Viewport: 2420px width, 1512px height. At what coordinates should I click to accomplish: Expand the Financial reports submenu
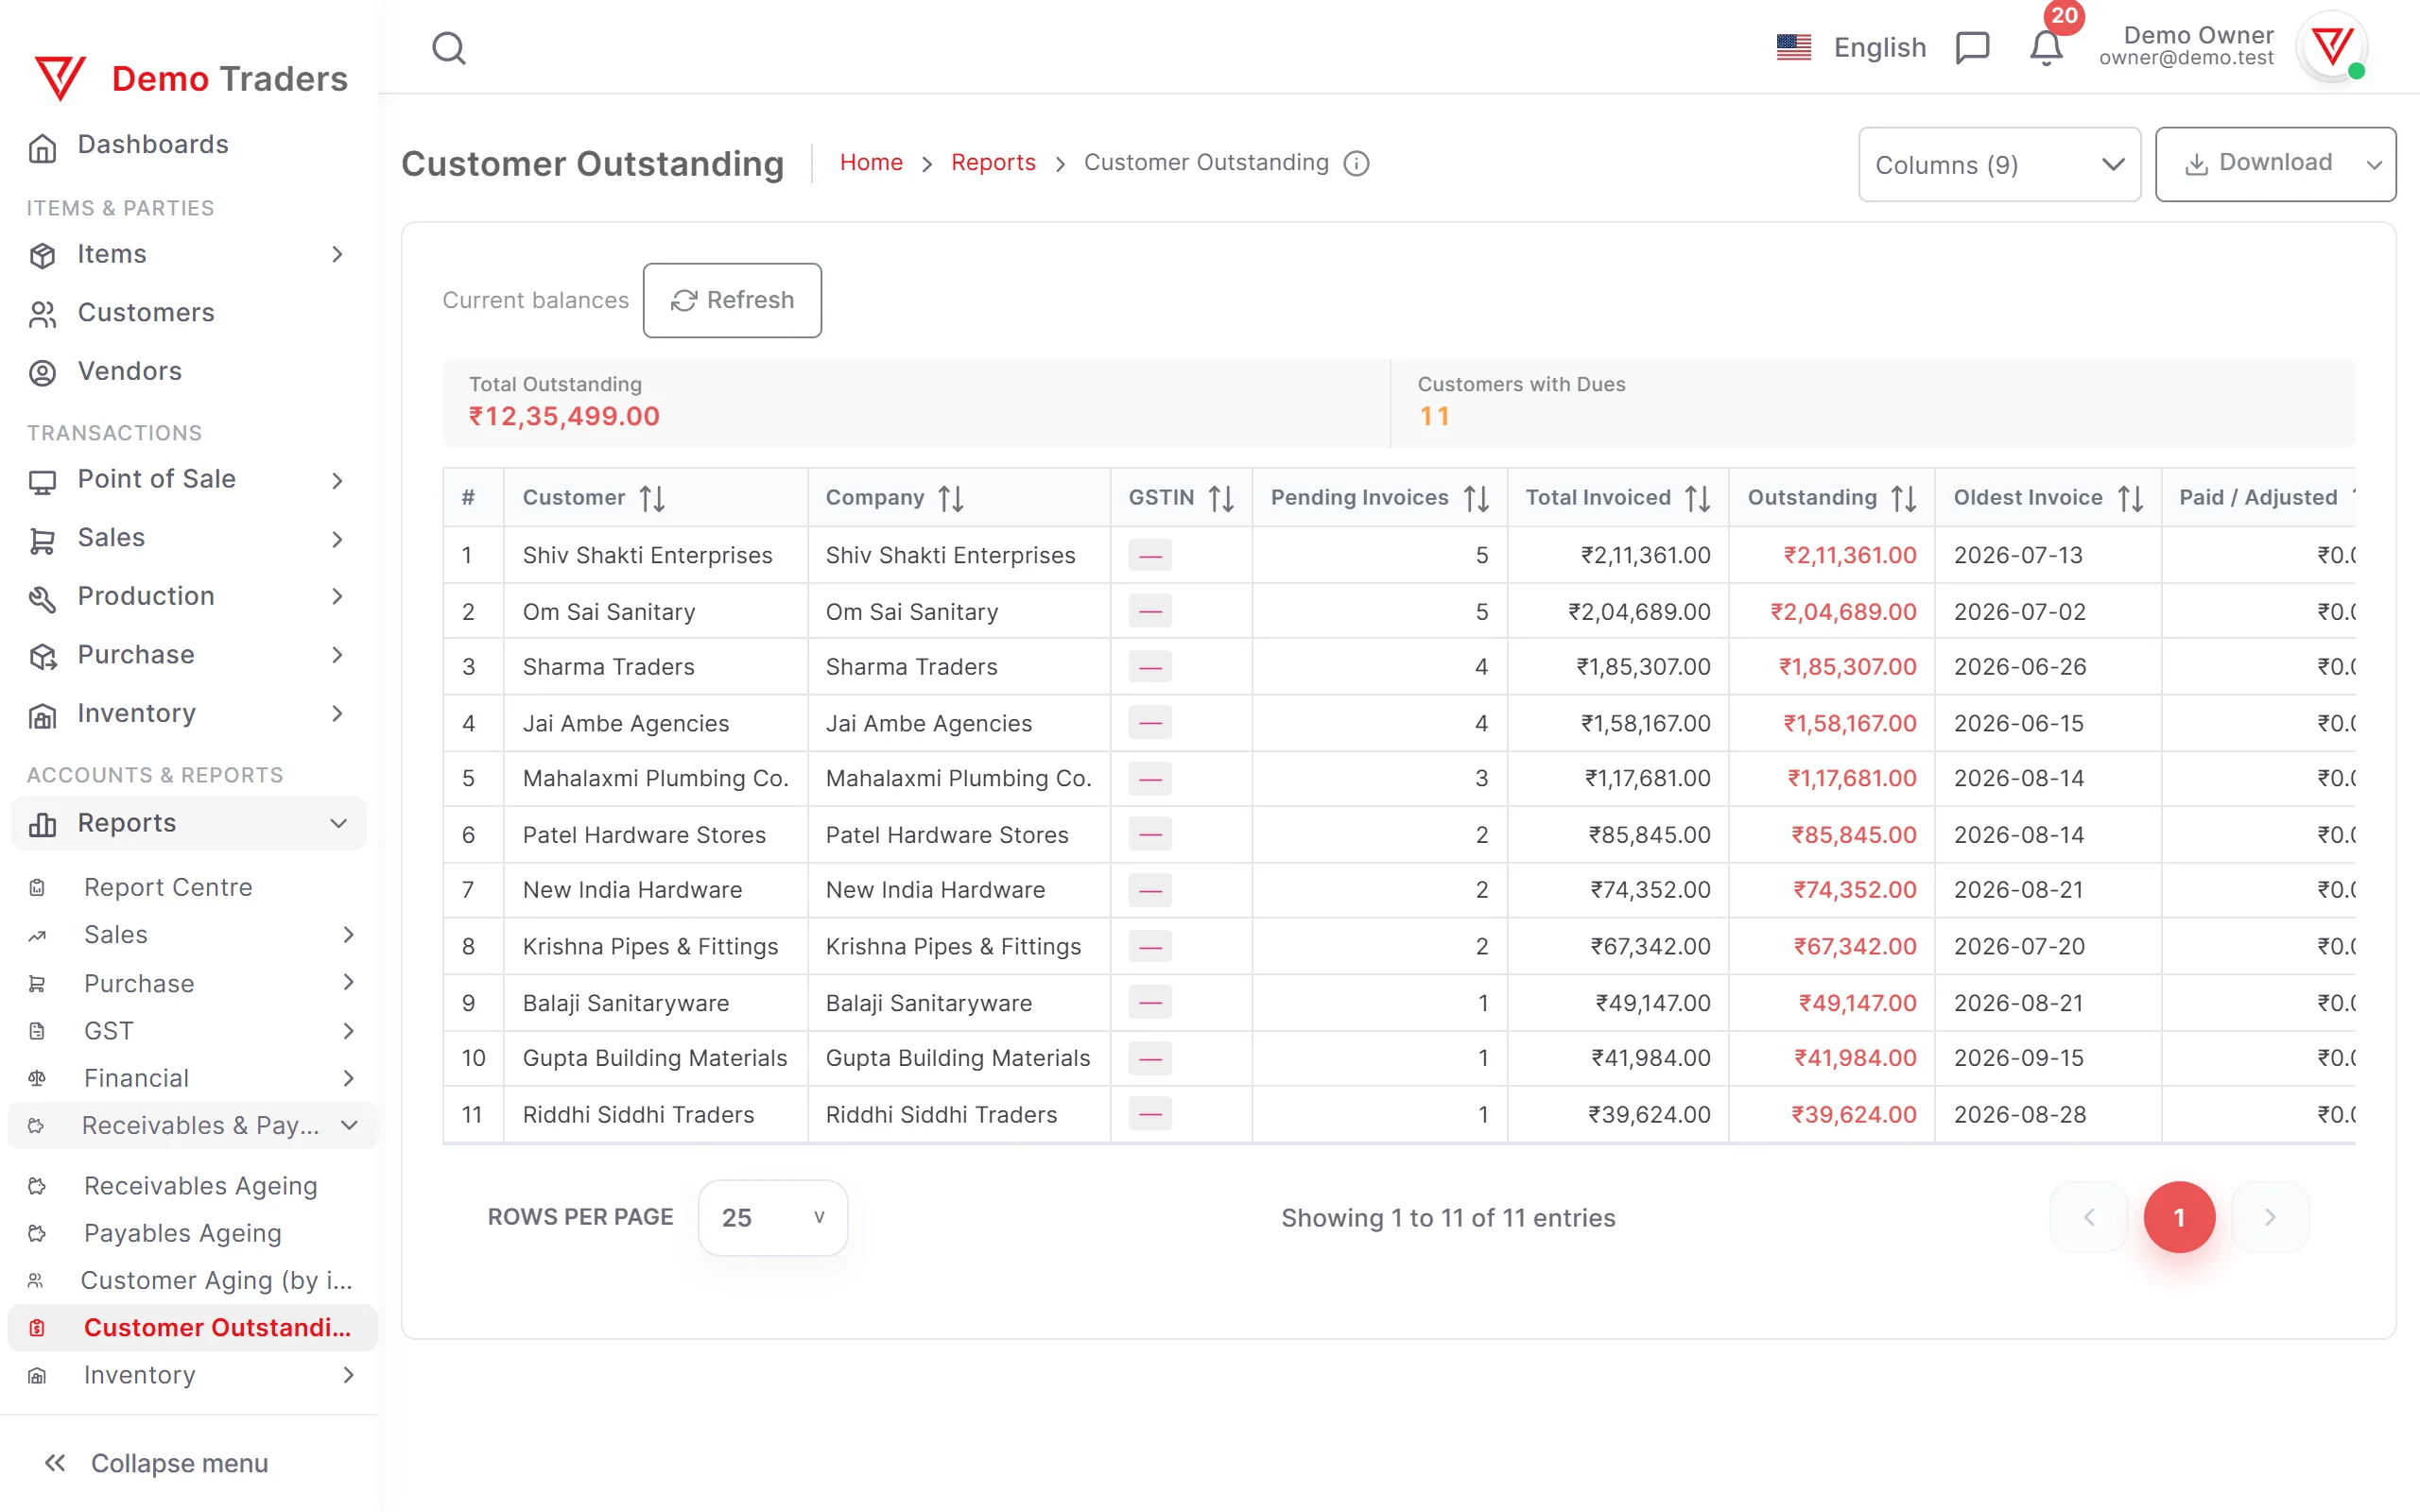[x=192, y=1078]
